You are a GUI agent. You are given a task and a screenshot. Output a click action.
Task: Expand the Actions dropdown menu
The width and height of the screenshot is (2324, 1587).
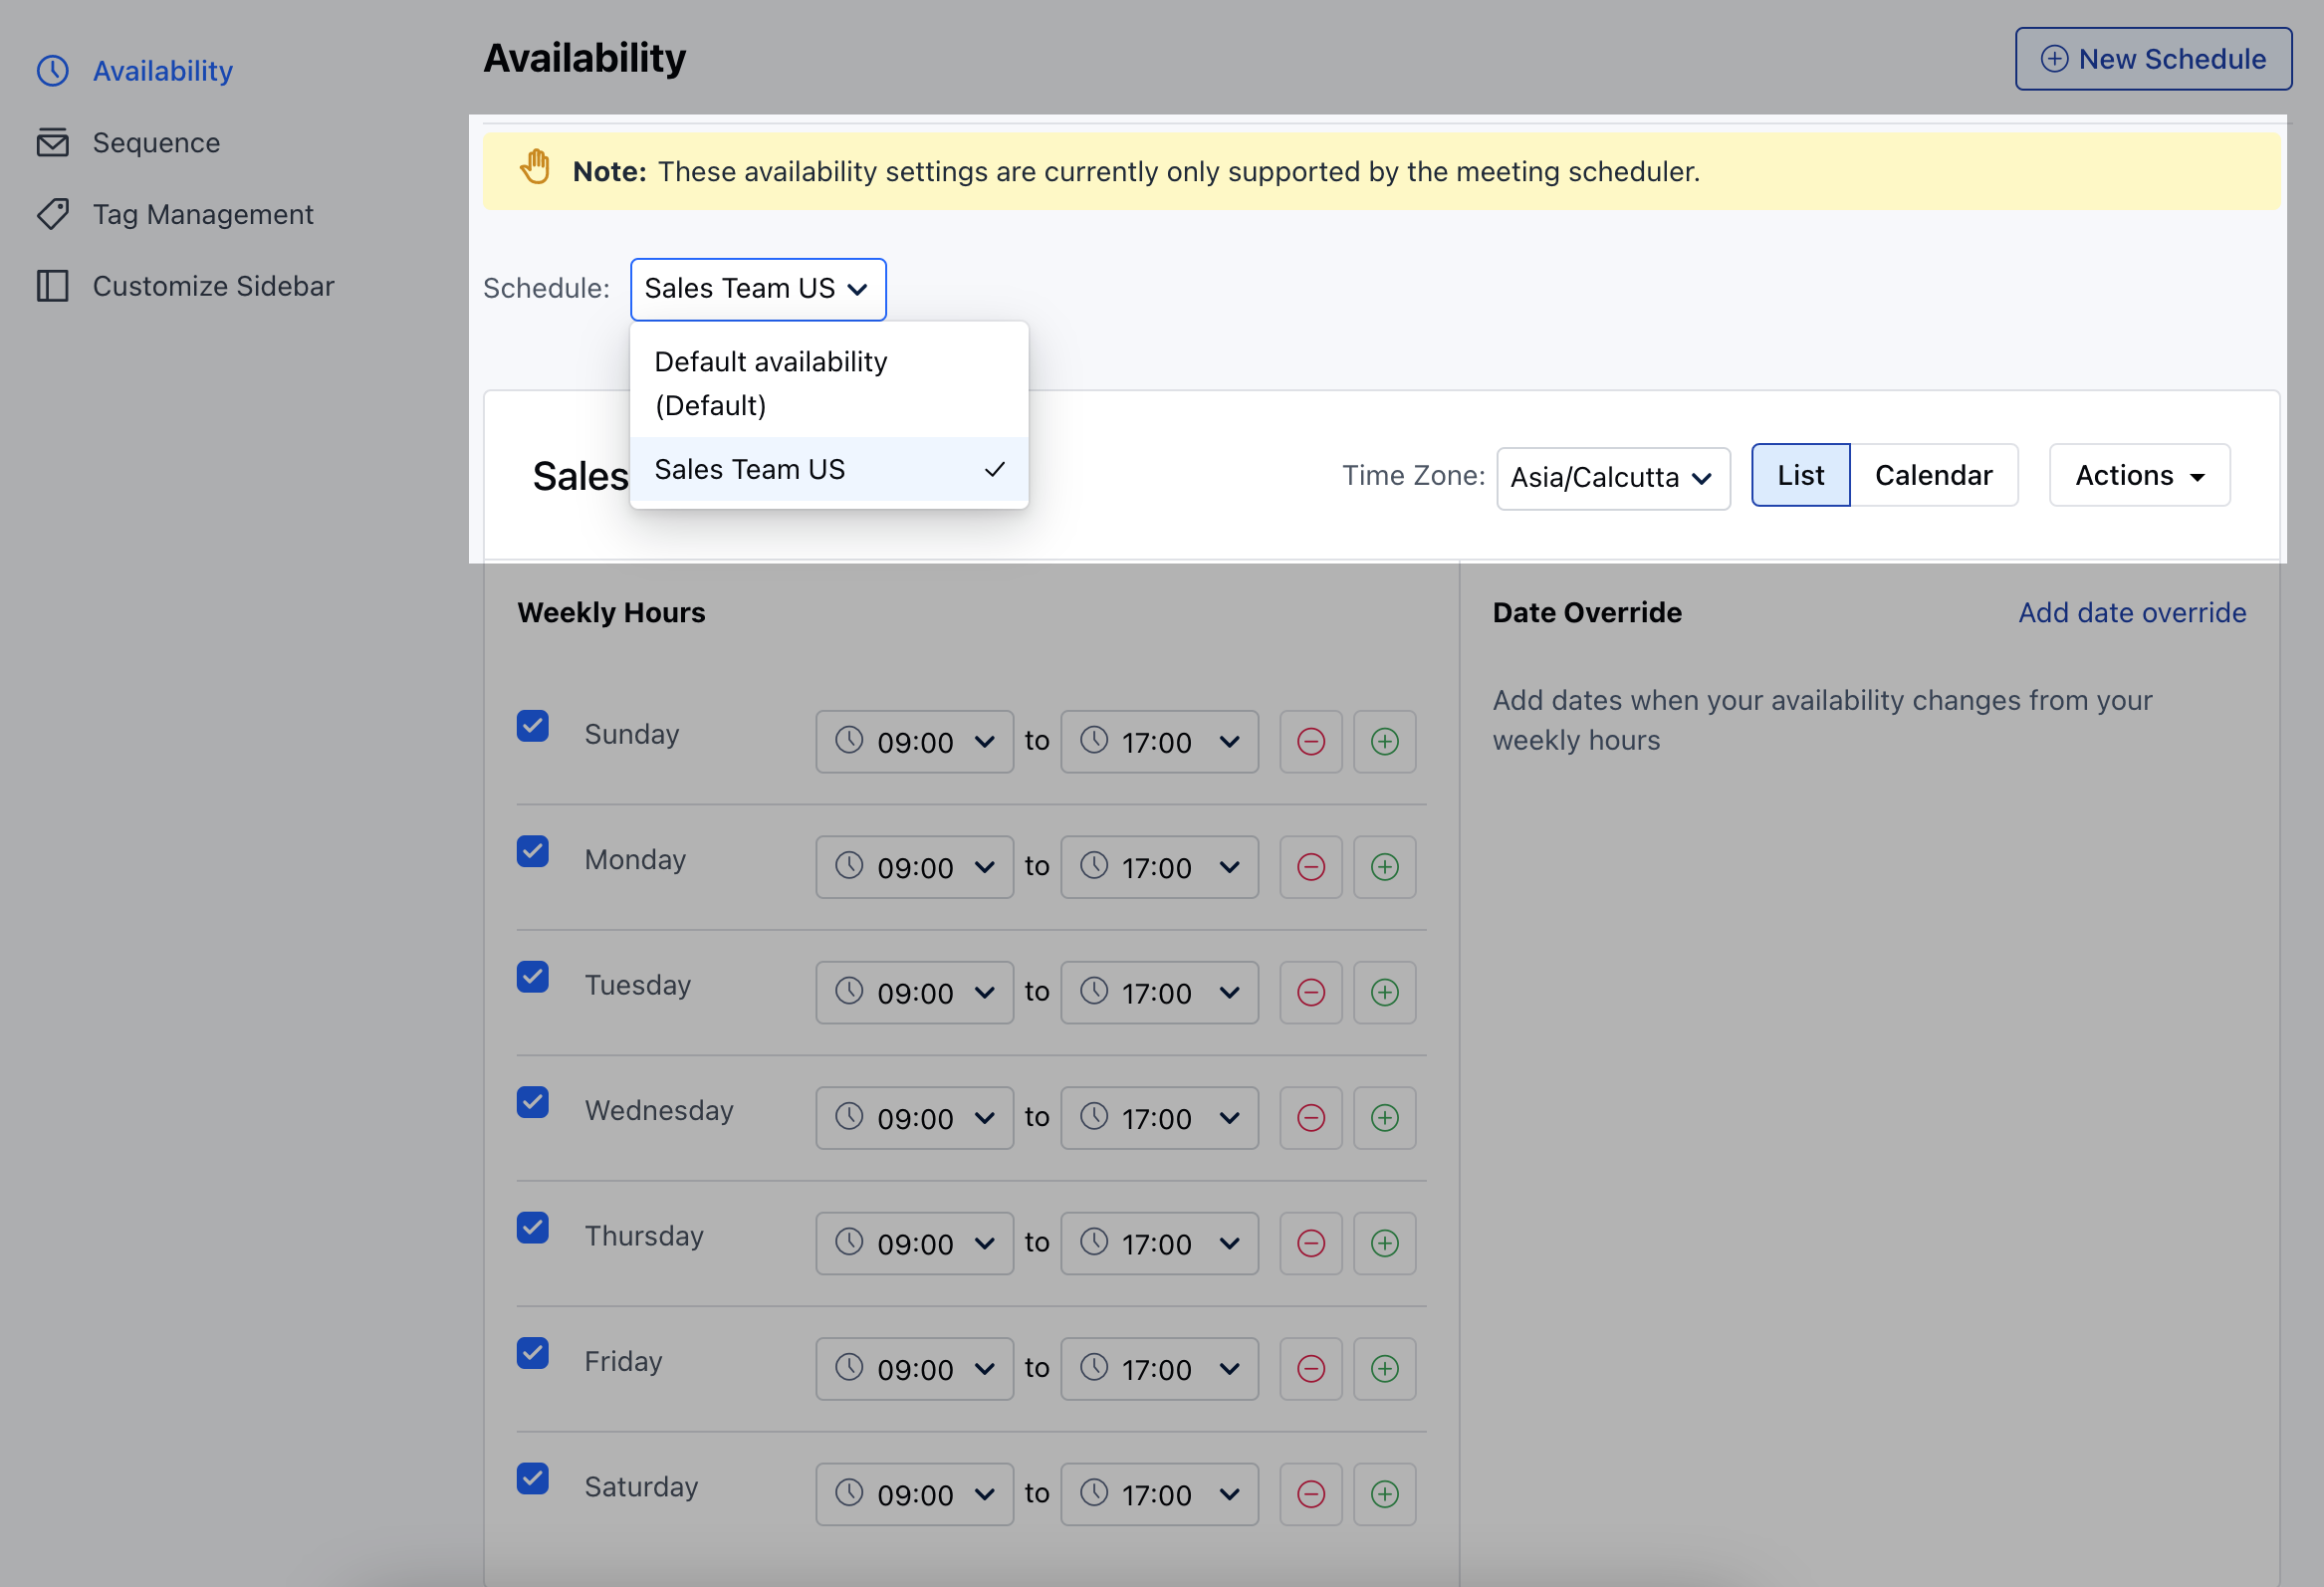[x=2139, y=475]
